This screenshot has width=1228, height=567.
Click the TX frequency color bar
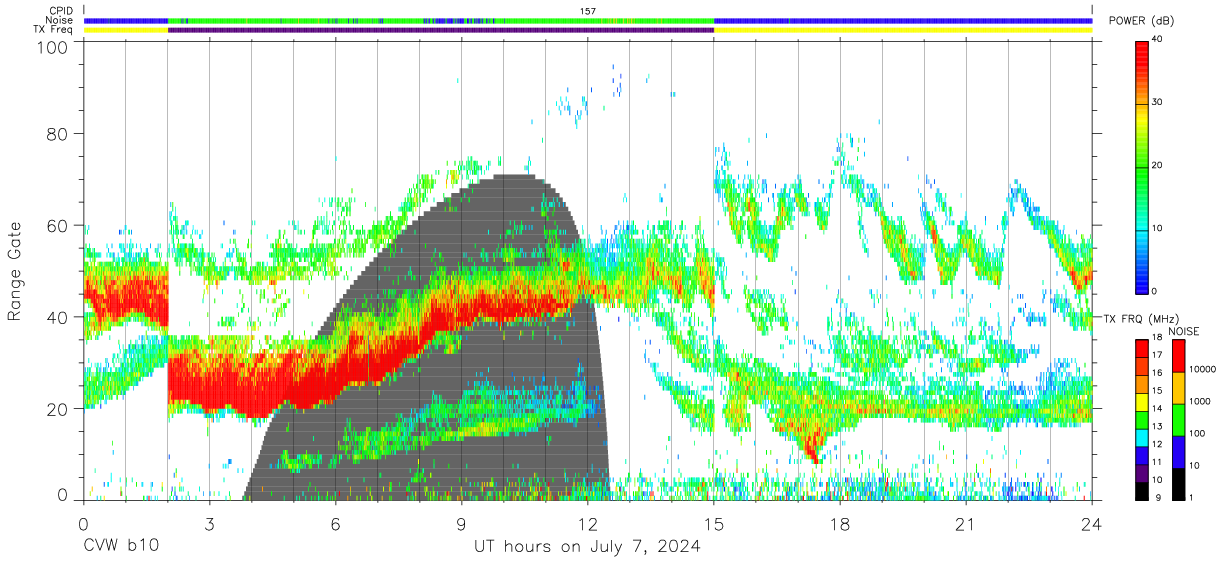tap(1142, 419)
